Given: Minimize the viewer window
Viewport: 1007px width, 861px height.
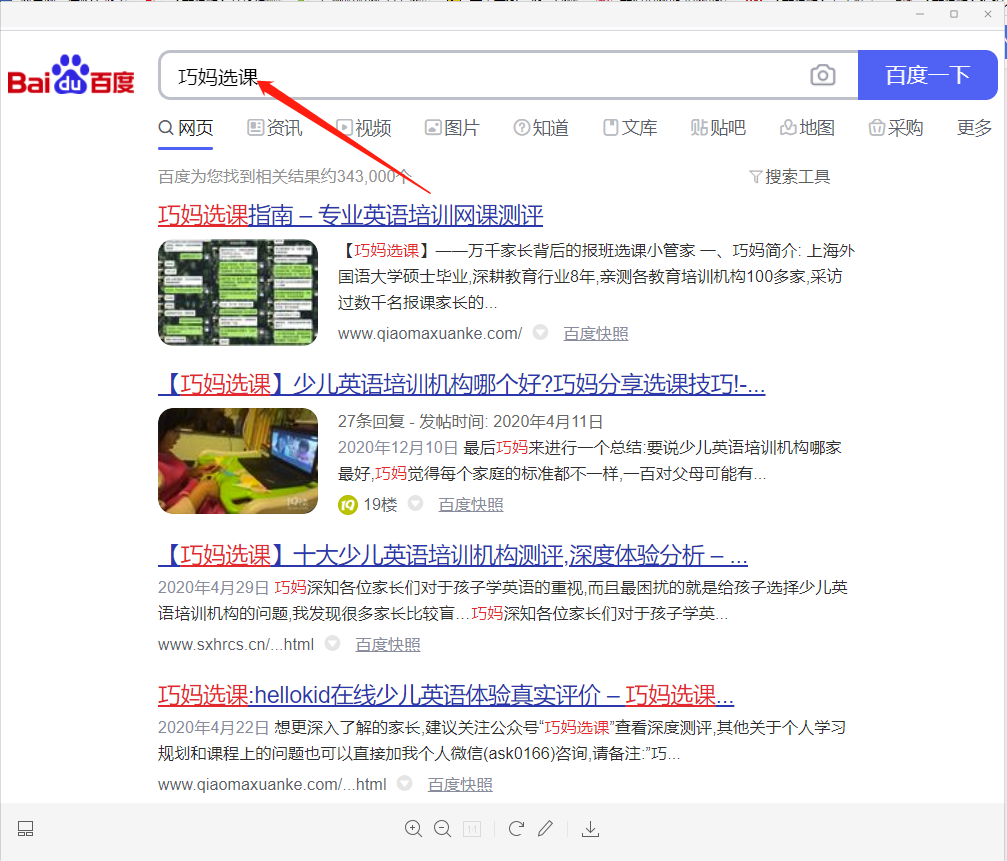Looking at the screenshot, I should click(920, 14).
